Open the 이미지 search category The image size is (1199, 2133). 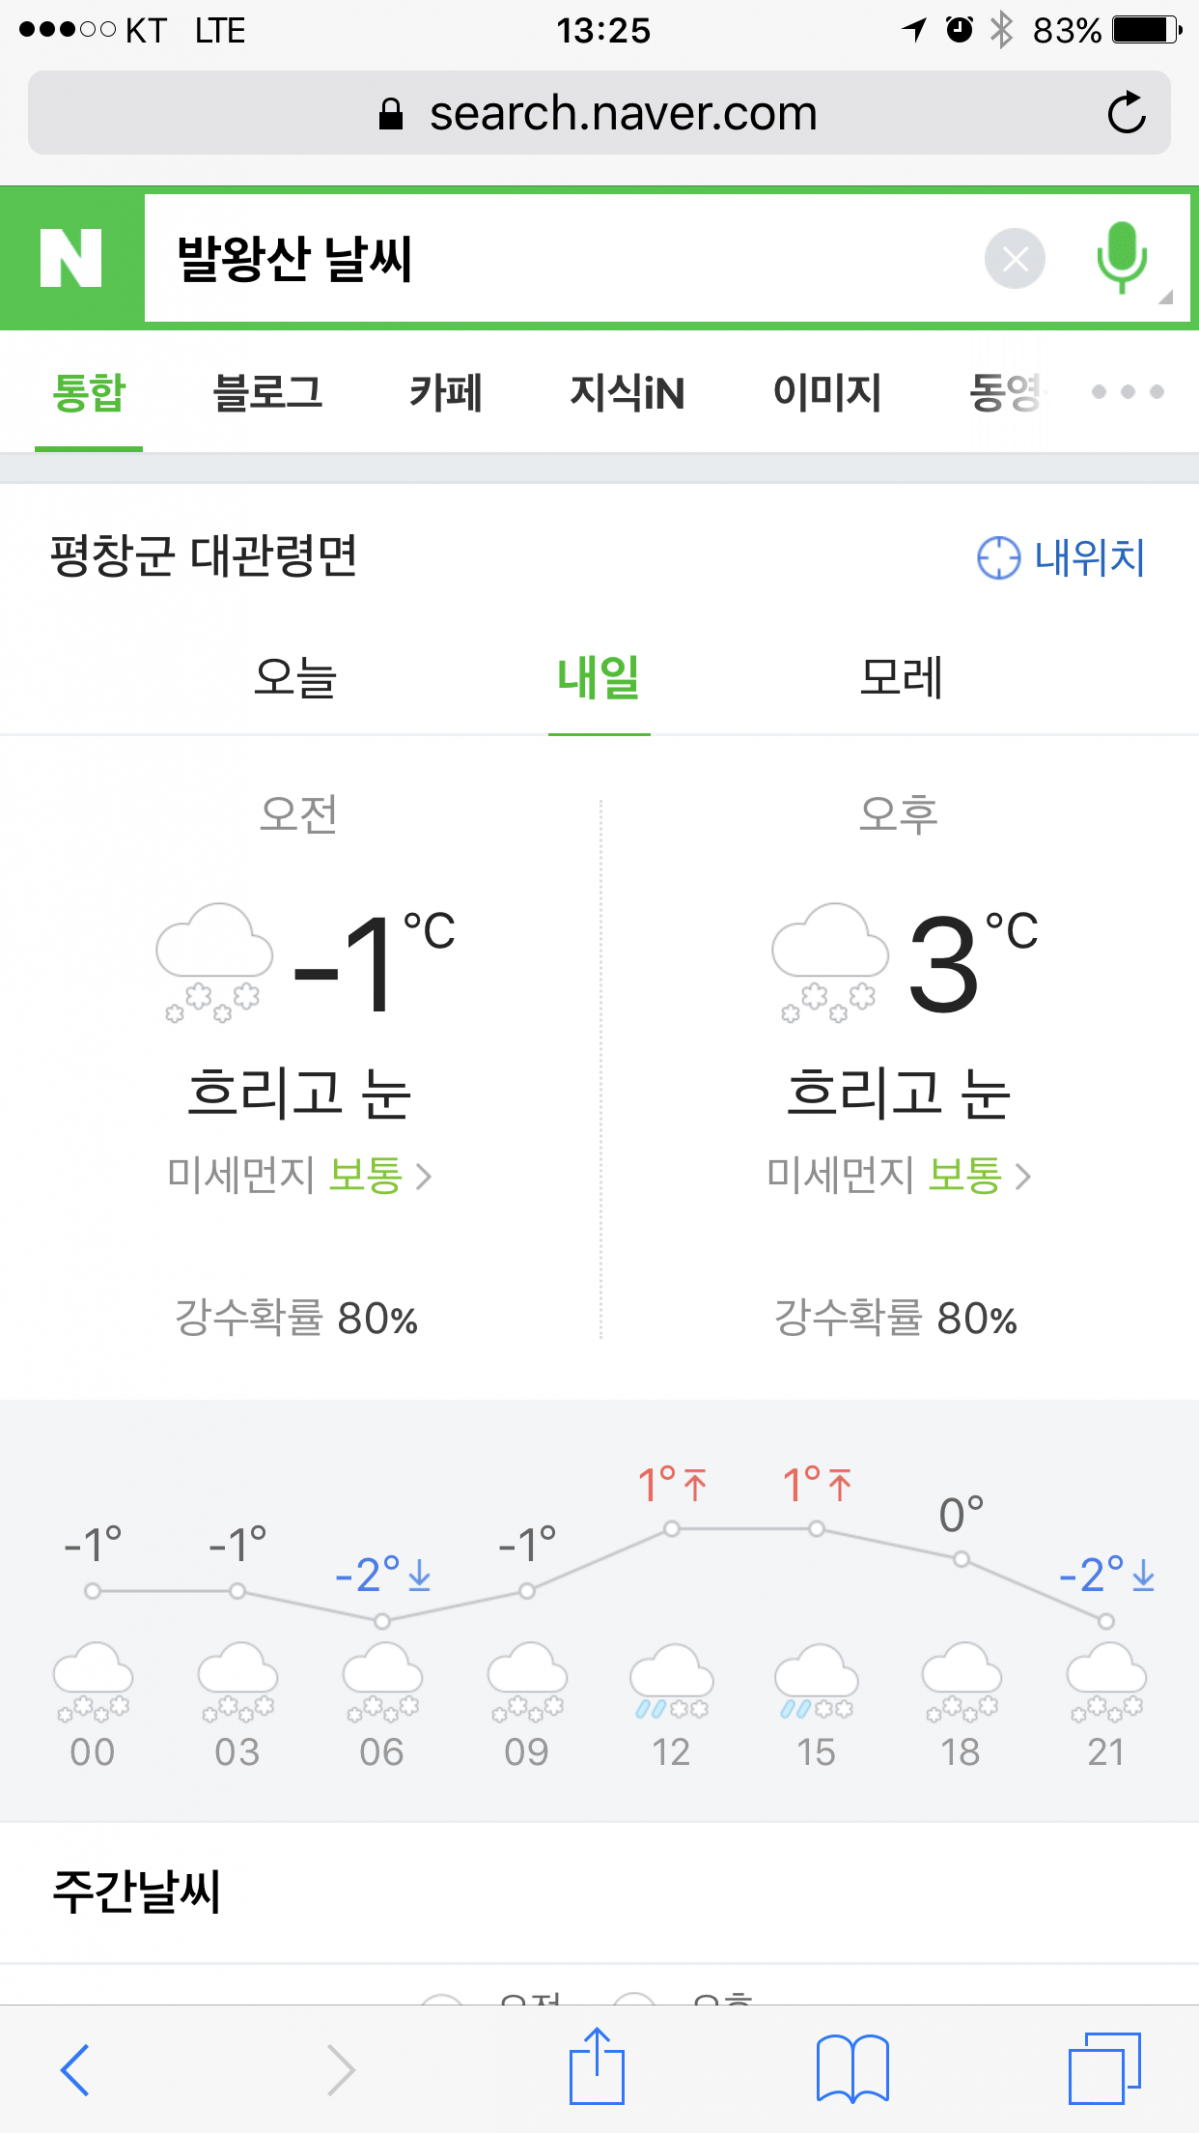pyautogui.click(x=827, y=392)
